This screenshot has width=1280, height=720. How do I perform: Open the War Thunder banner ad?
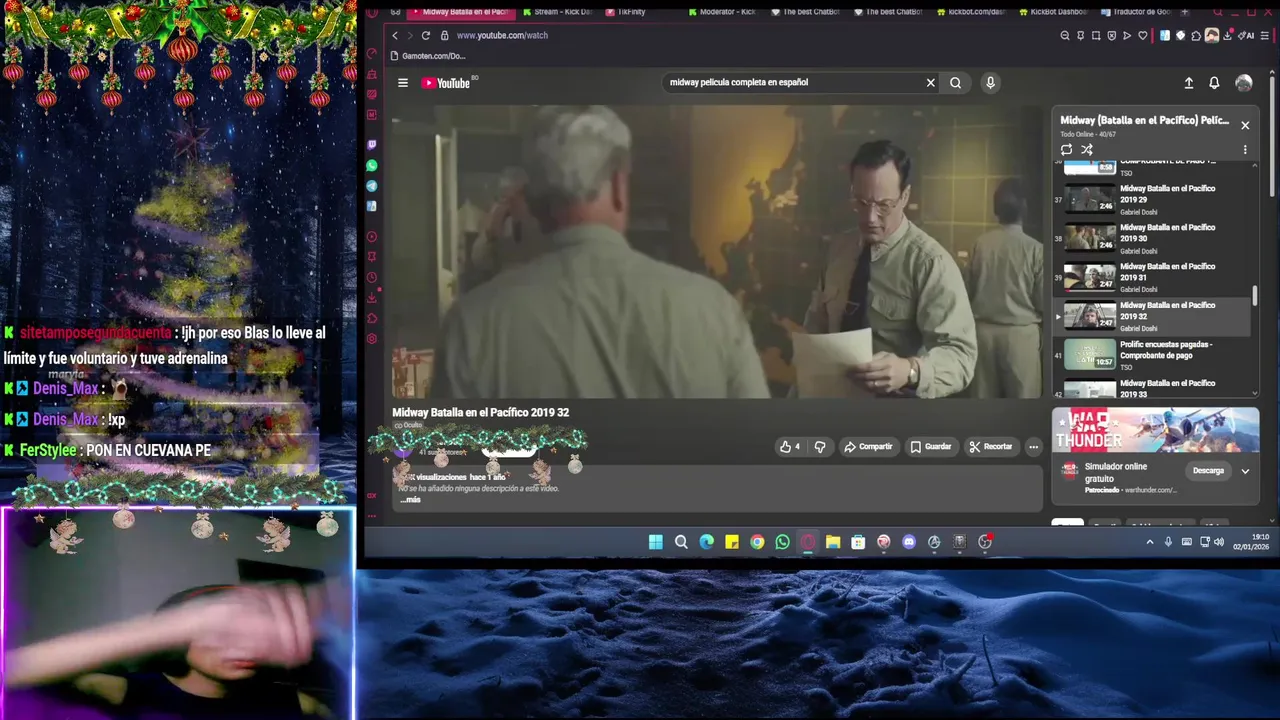(1155, 430)
